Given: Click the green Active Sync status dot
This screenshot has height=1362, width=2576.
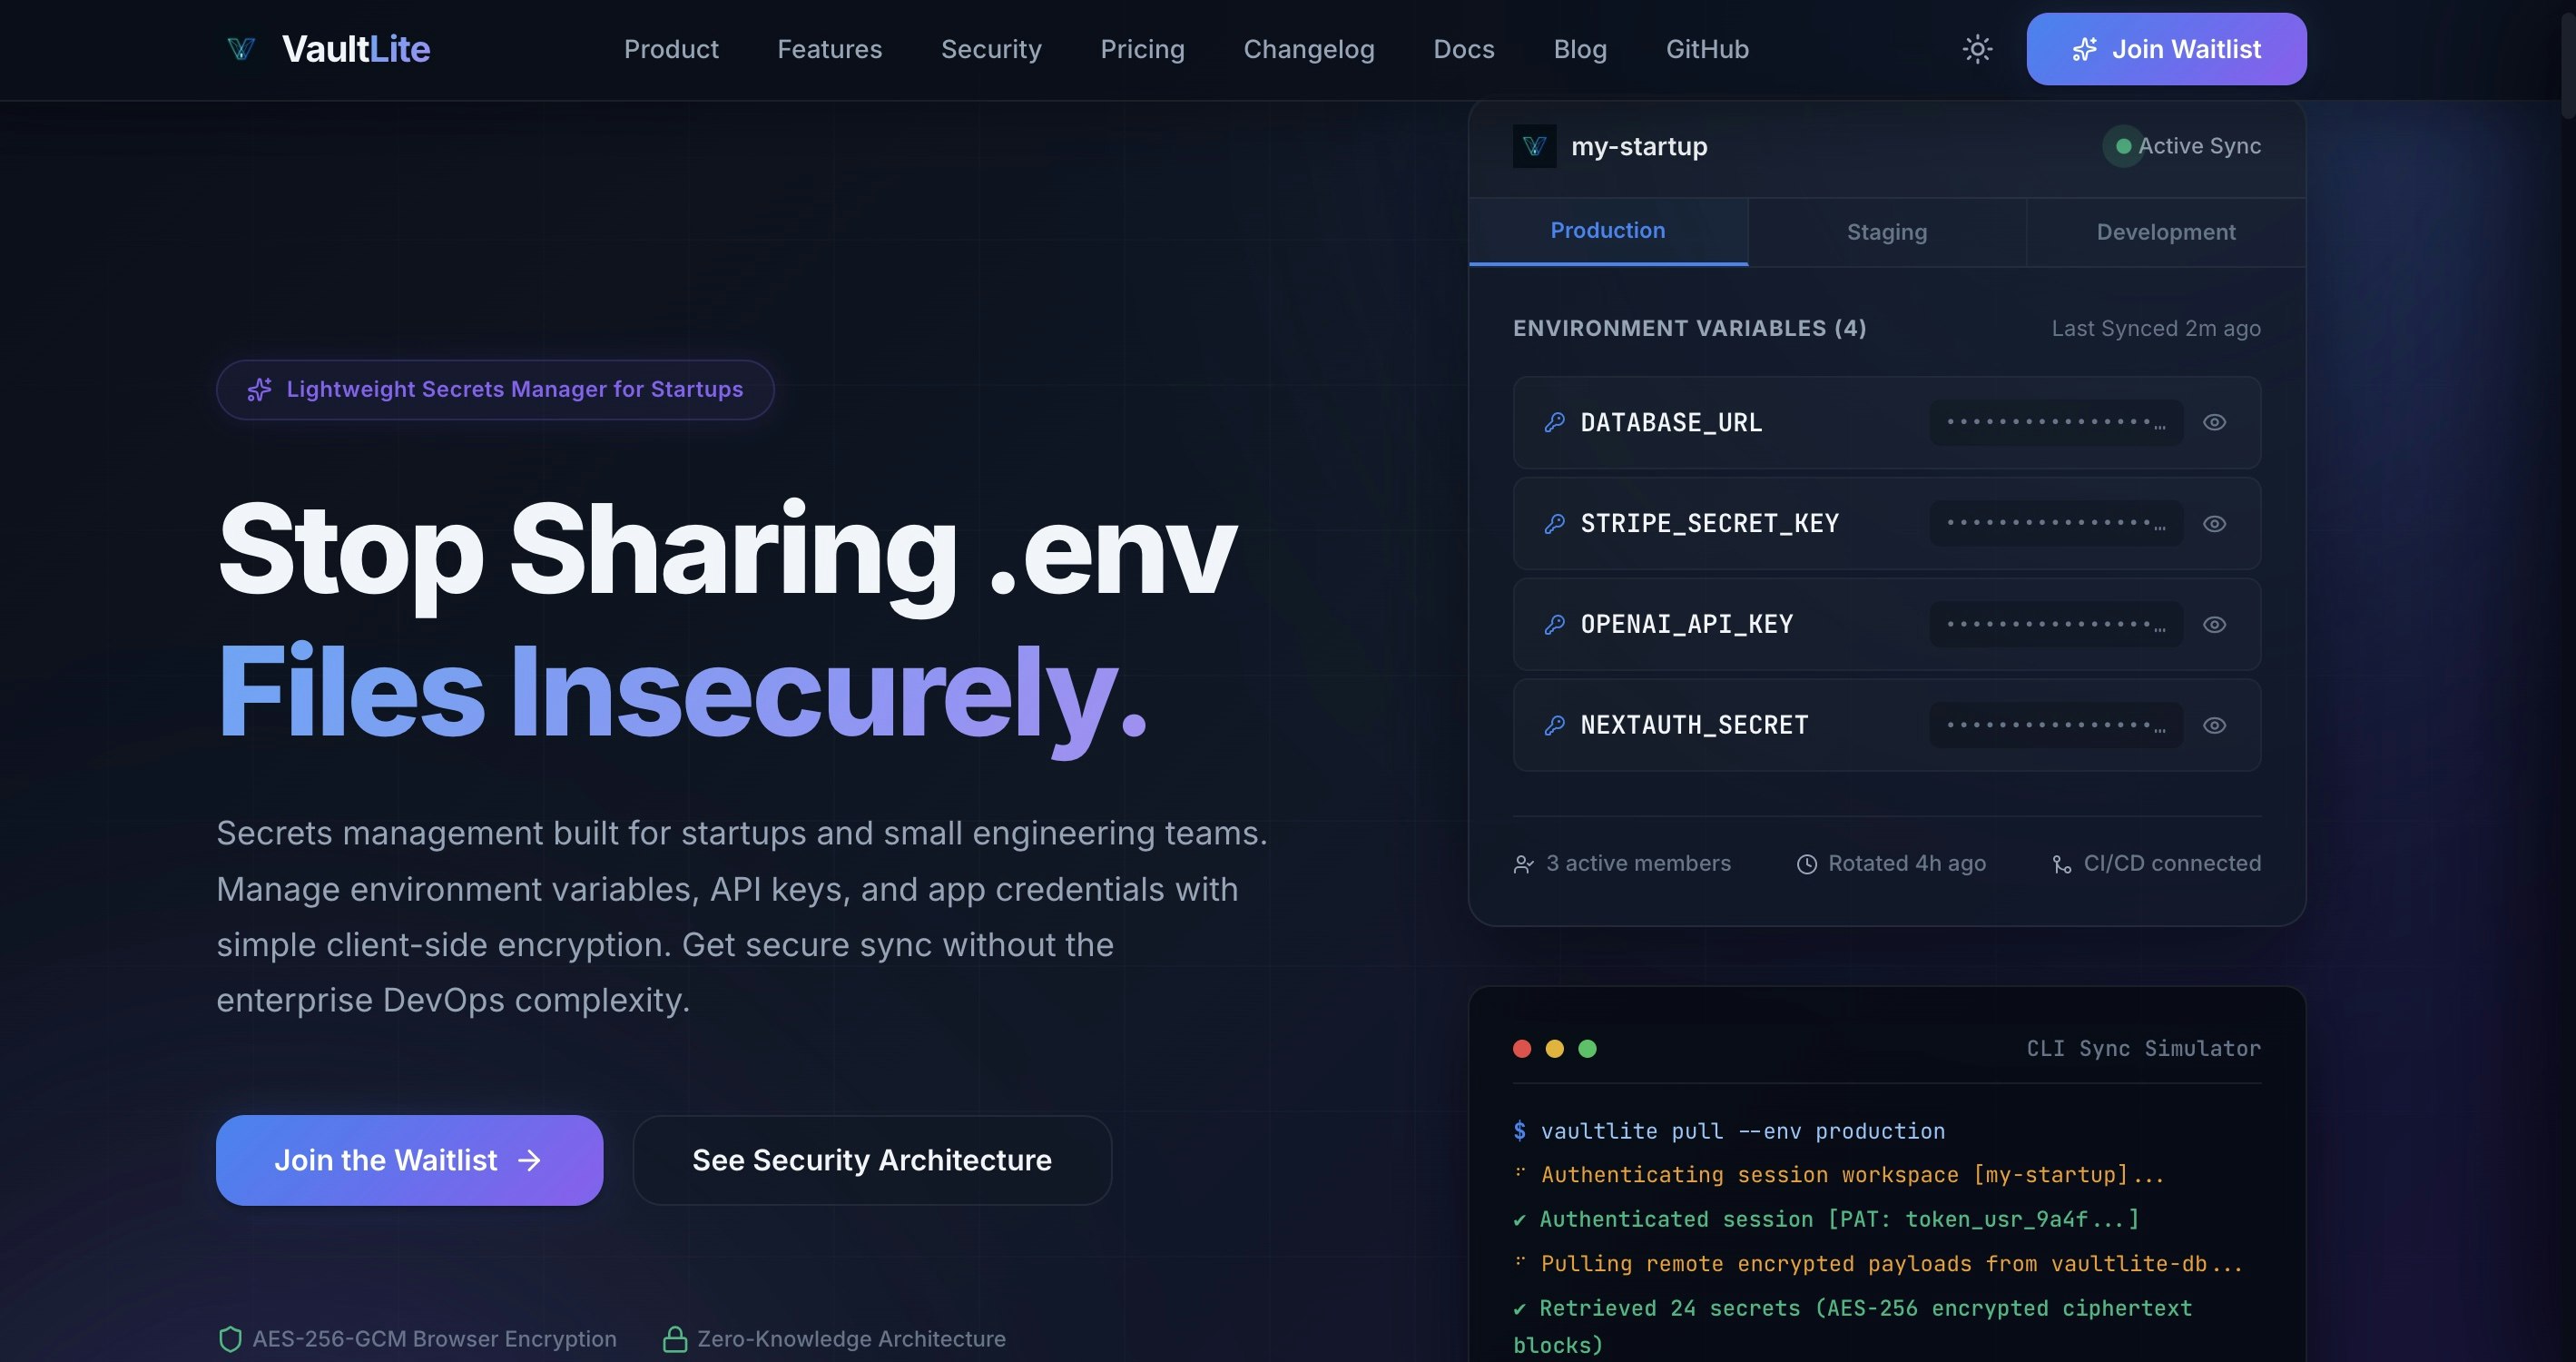Looking at the screenshot, I should (x=2123, y=146).
